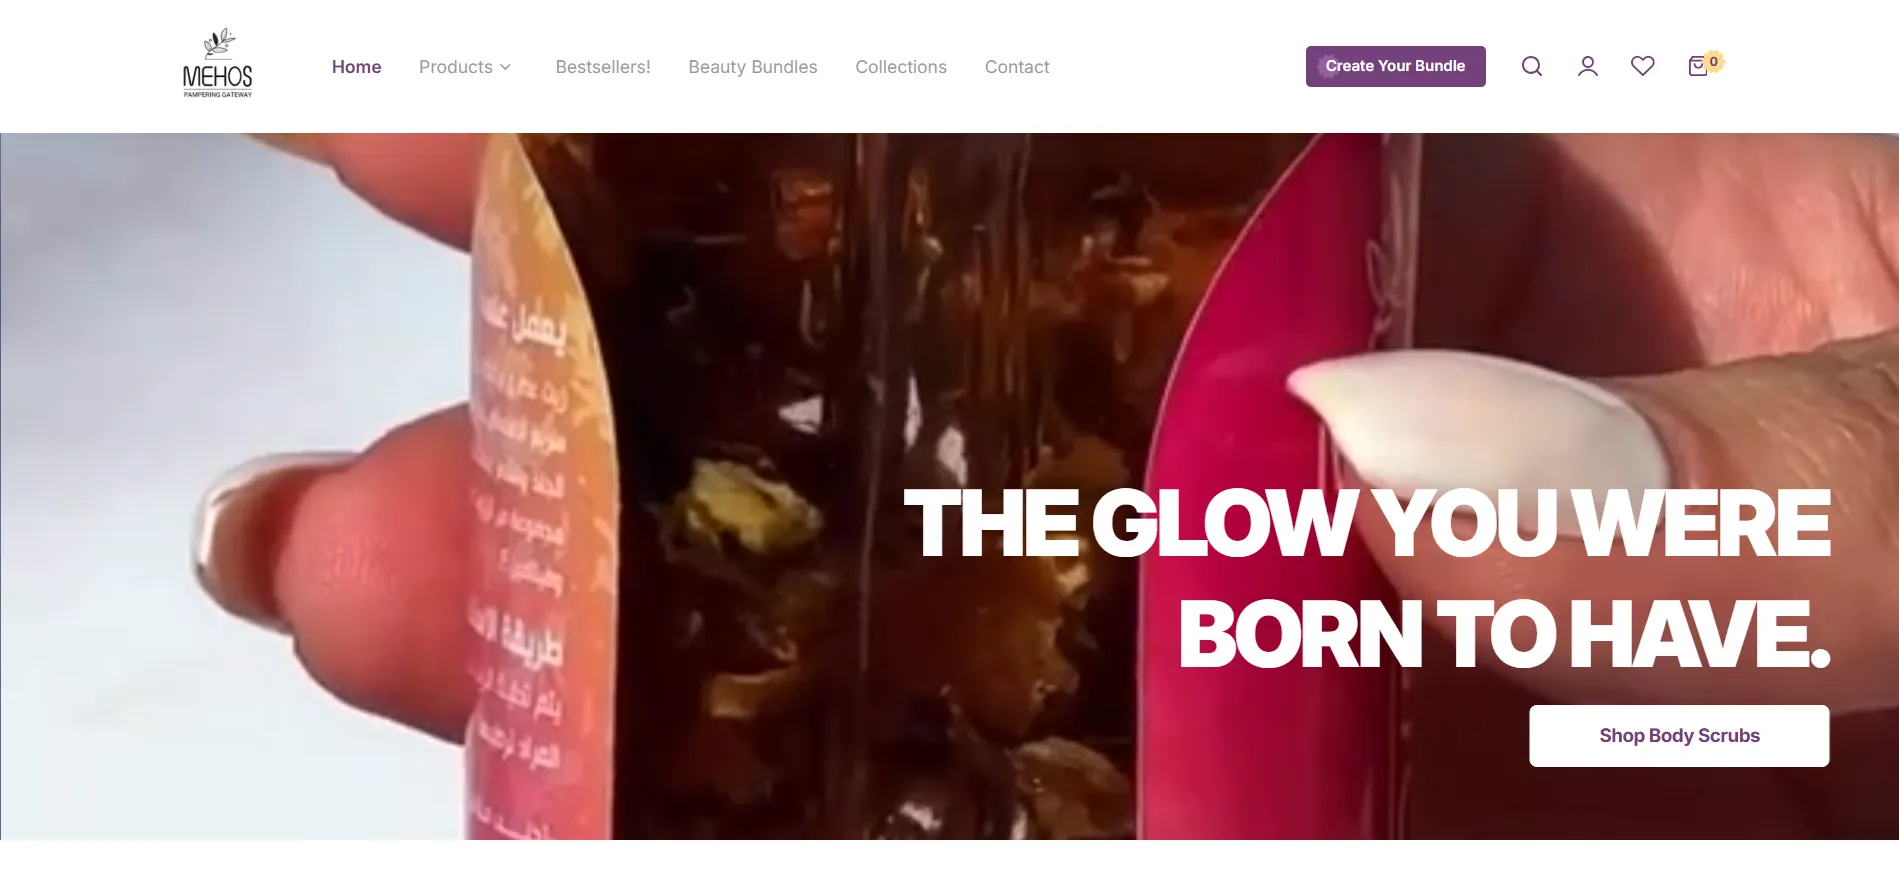This screenshot has width=1899, height=869.
Task: Click the MEHOS logo
Action: point(218,63)
